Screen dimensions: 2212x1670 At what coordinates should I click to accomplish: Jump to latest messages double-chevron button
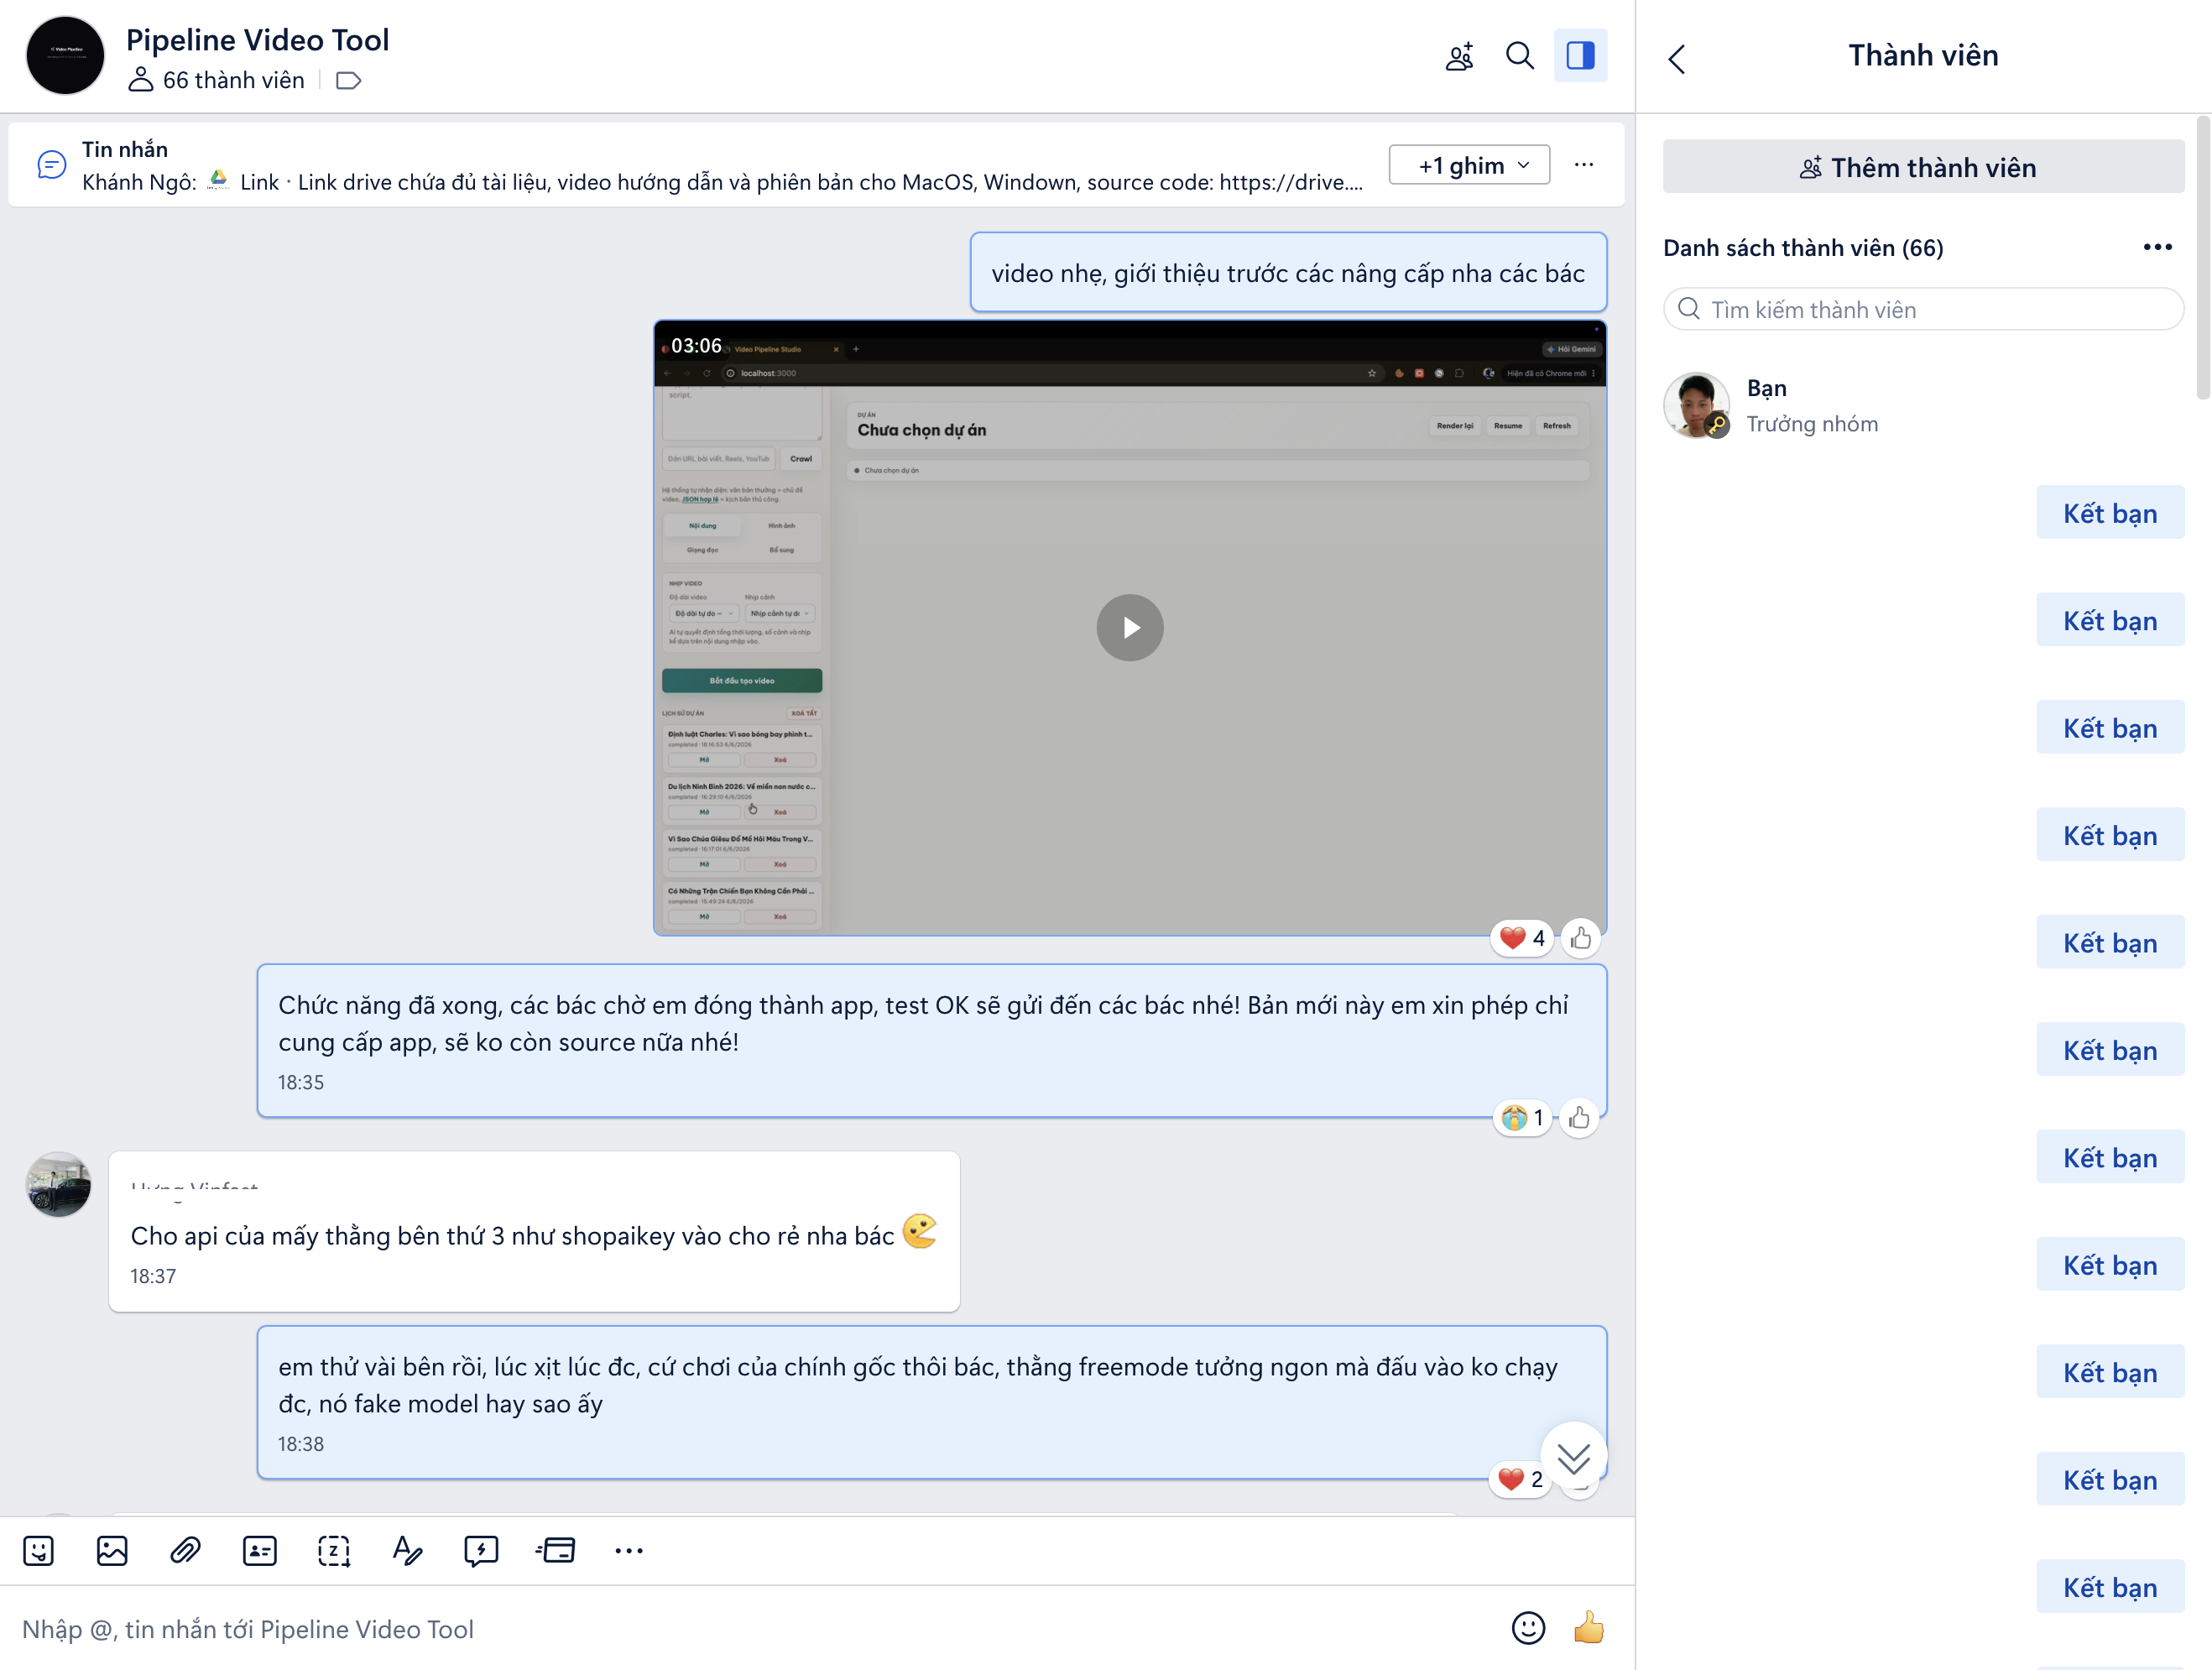[x=1574, y=1458]
